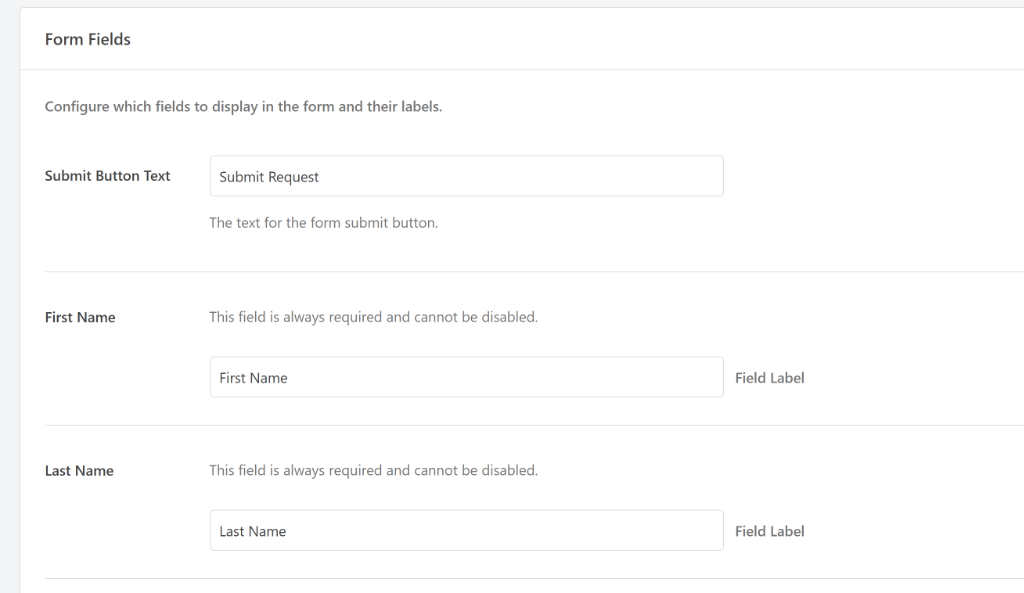Click 'Field Label' text beside First Name input
Viewport: 1024px width, 593px height.
point(769,378)
